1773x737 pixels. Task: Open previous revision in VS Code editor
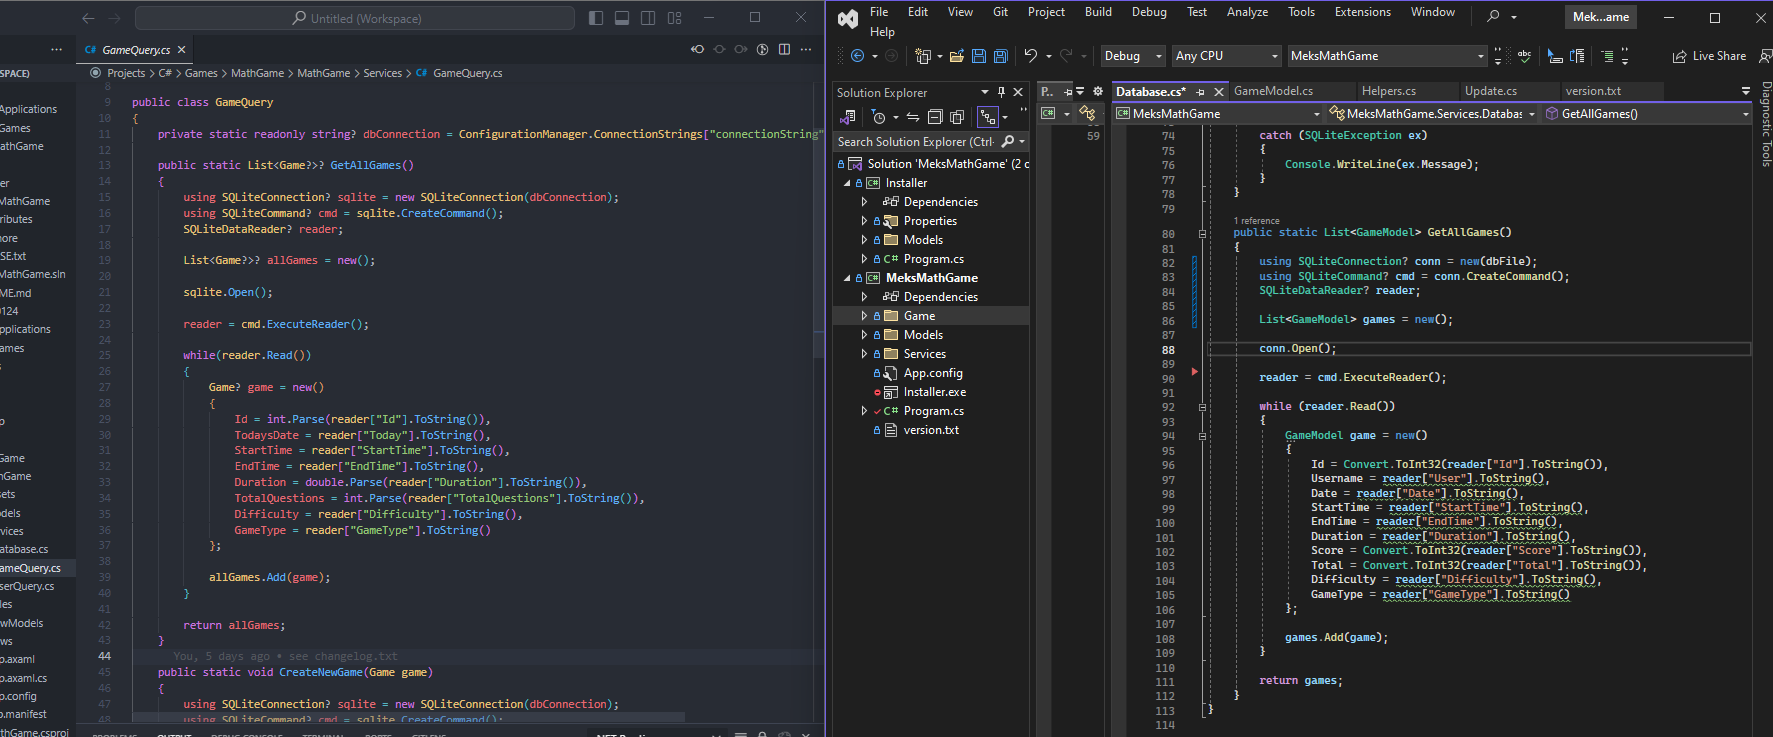tap(697, 49)
